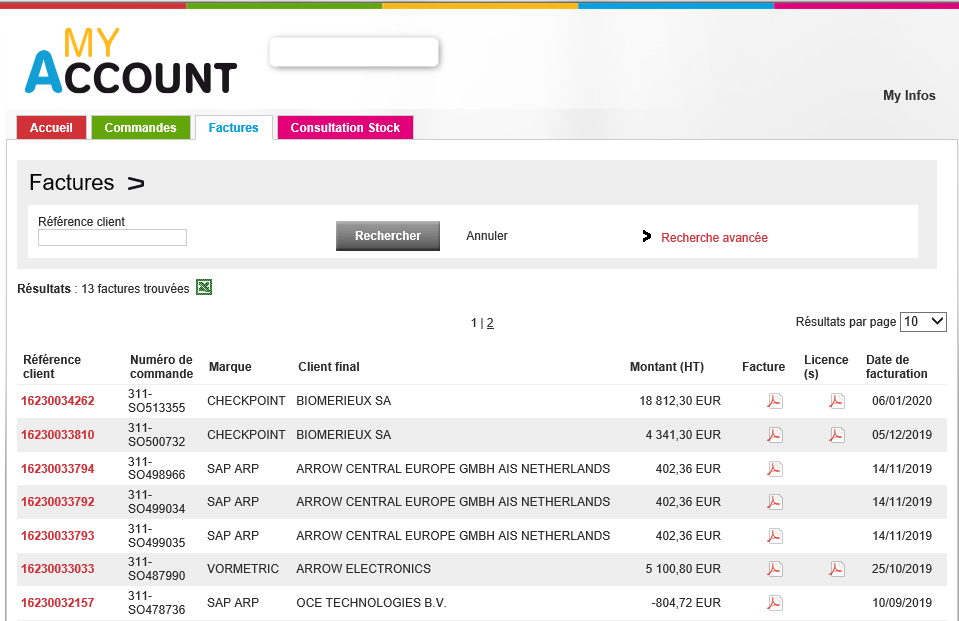The width and height of the screenshot is (959, 621).
Task: Open invoice PDF for reference 16230033794
Action: point(774,469)
